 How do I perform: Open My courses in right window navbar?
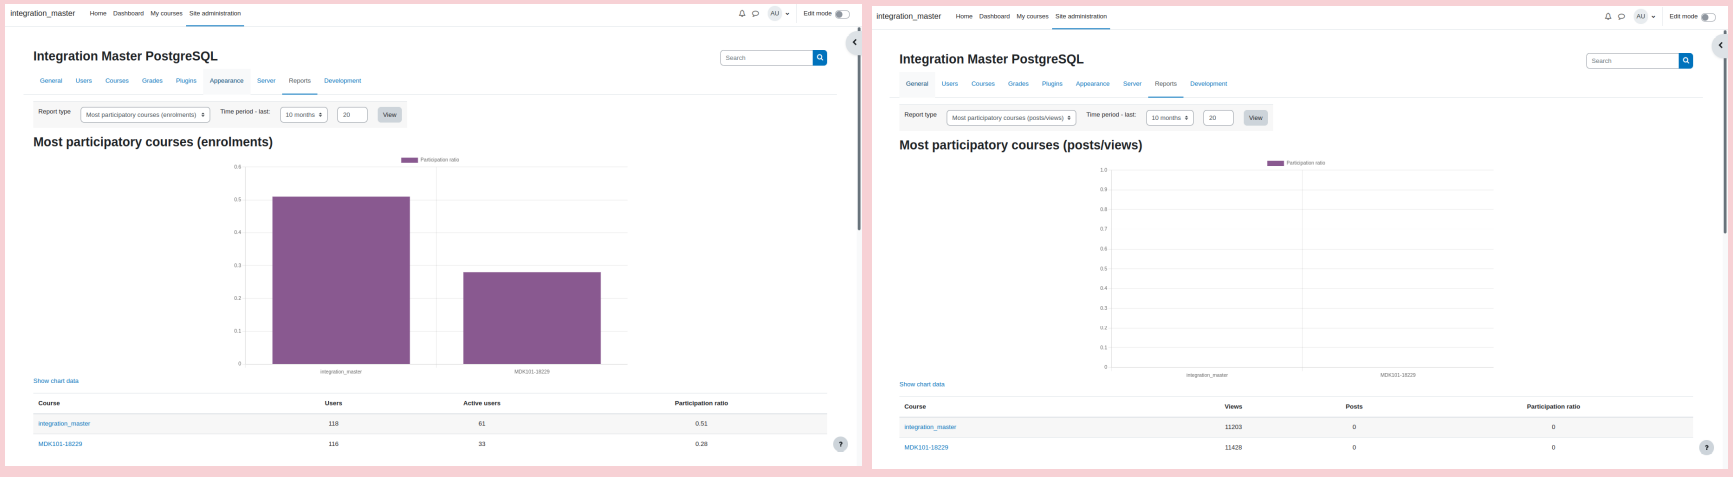(x=1032, y=17)
